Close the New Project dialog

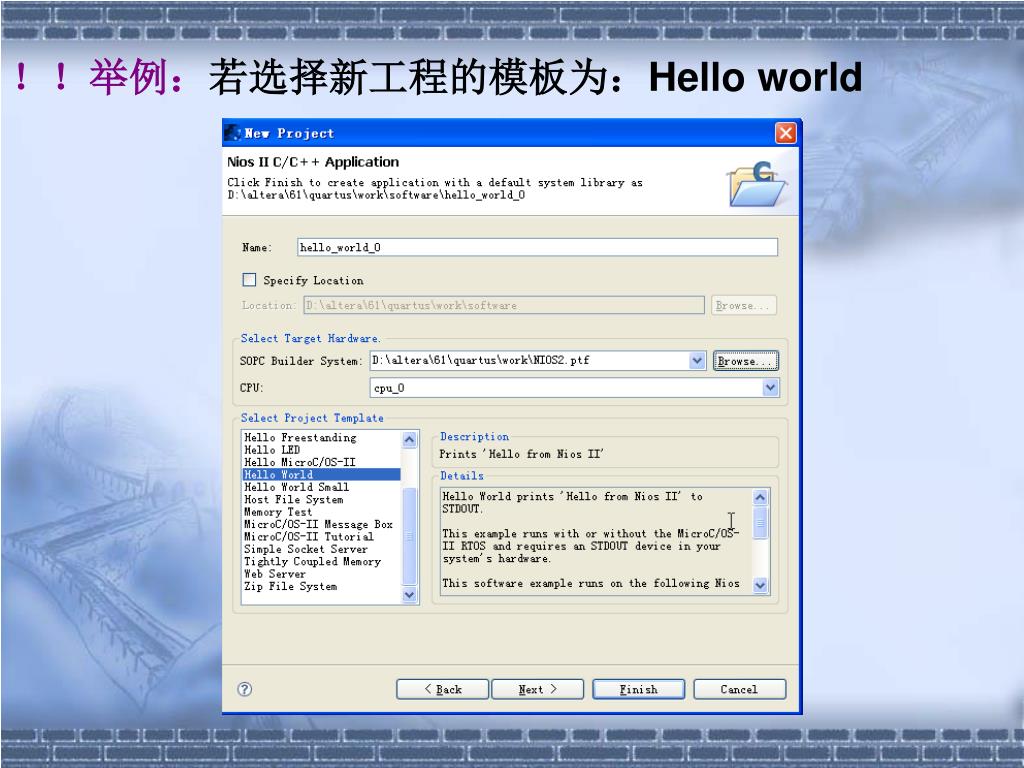786,133
